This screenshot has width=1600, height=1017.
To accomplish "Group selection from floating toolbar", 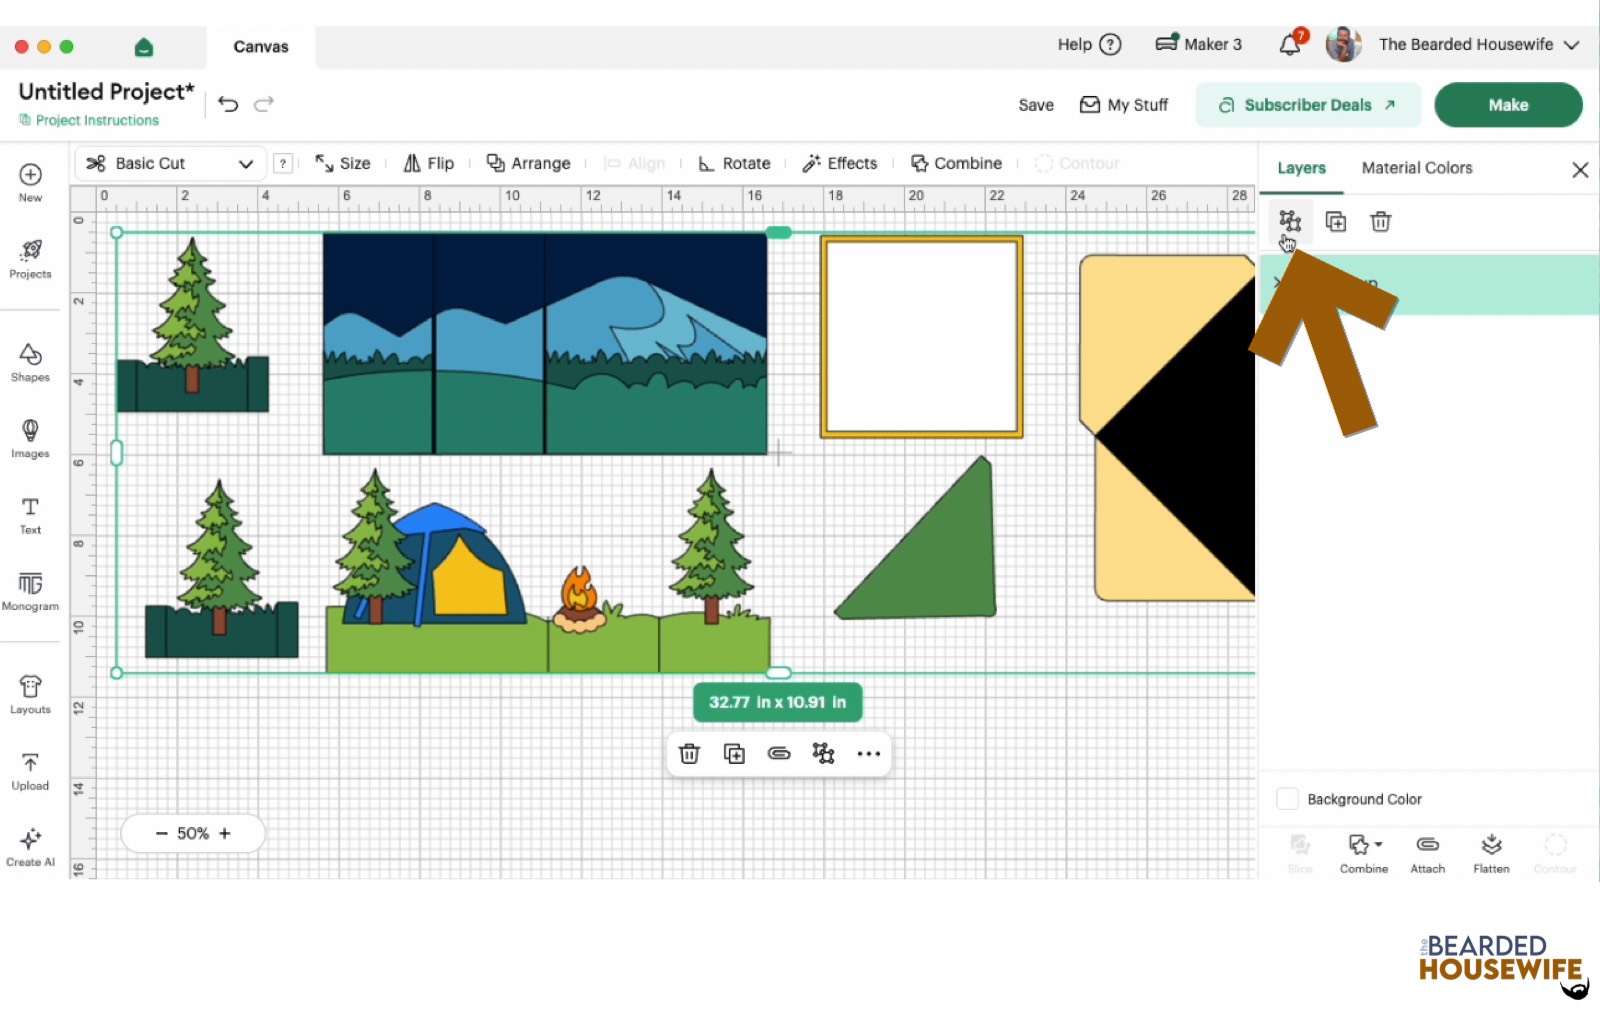I will tap(823, 753).
